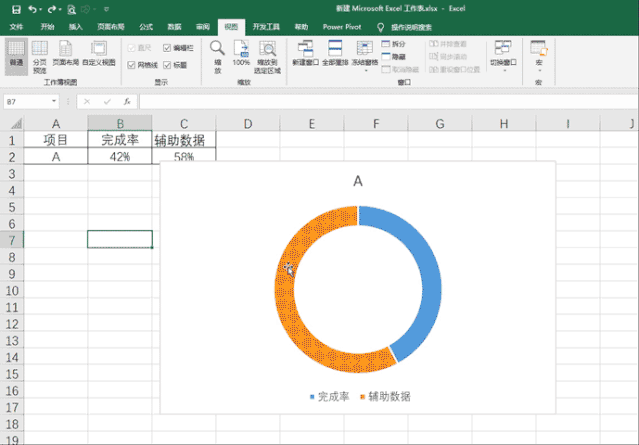Open the Formulas (公式) tab
639x445 pixels.
coord(146,27)
